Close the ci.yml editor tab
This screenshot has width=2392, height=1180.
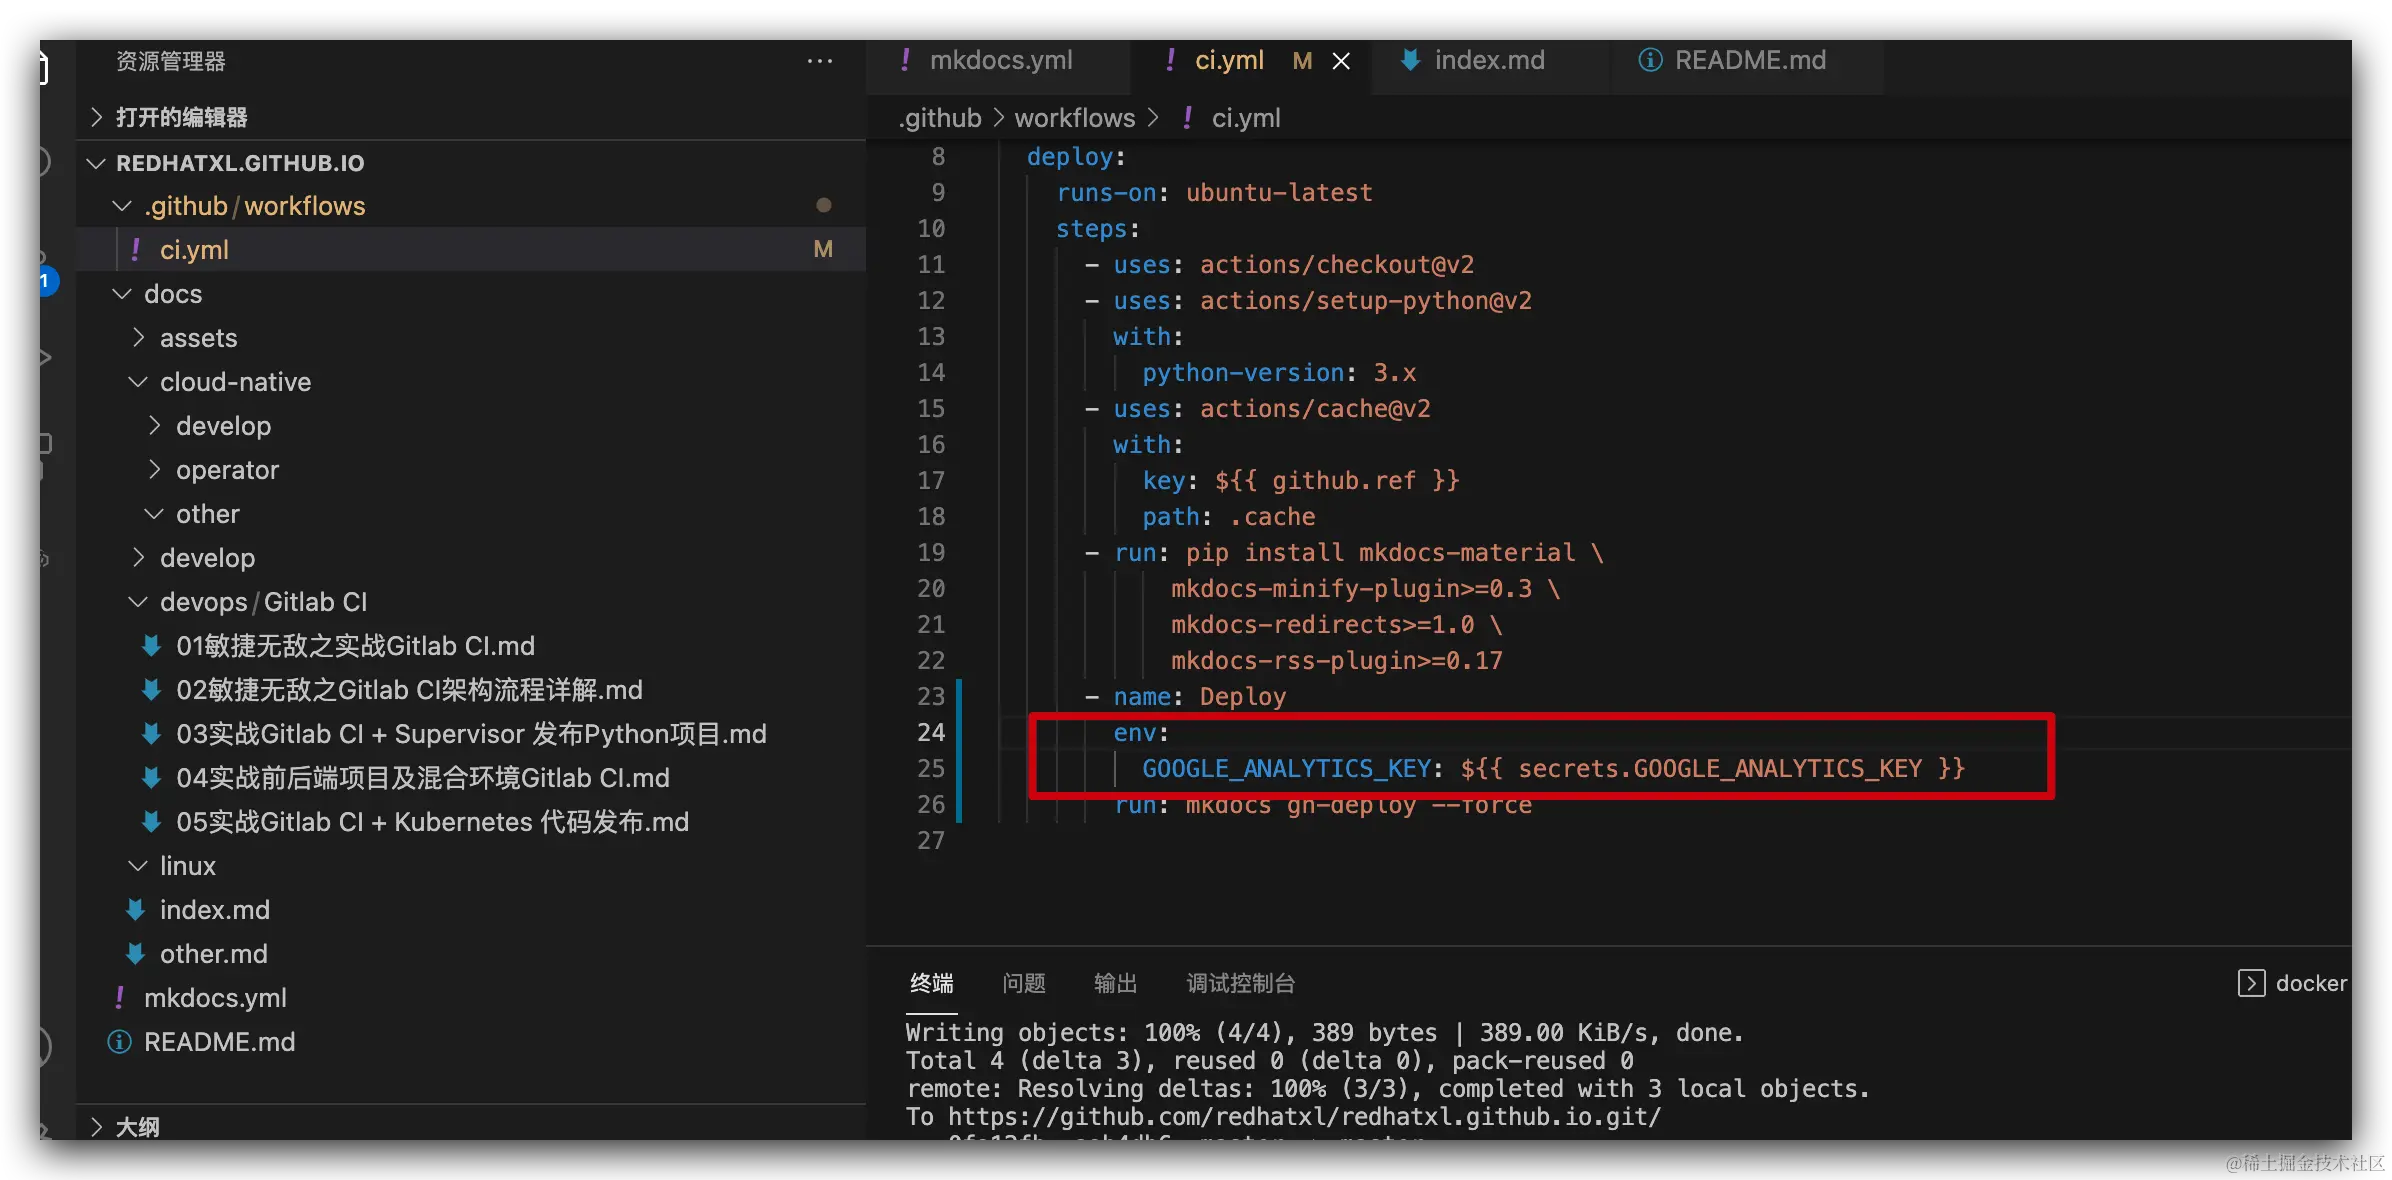click(1341, 61)
